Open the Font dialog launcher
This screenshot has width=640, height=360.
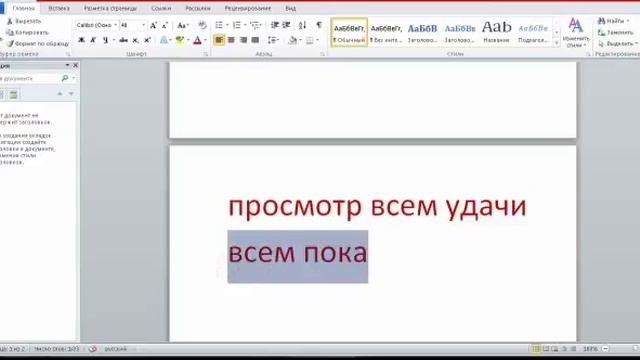click(x=206, y=54)
